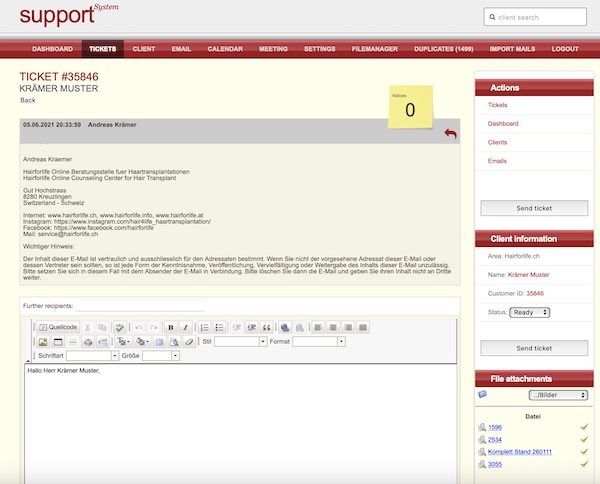Click the Copy icon in editor toolbar
The width and height of the screenshot is (600, 484).
[102, 327]
